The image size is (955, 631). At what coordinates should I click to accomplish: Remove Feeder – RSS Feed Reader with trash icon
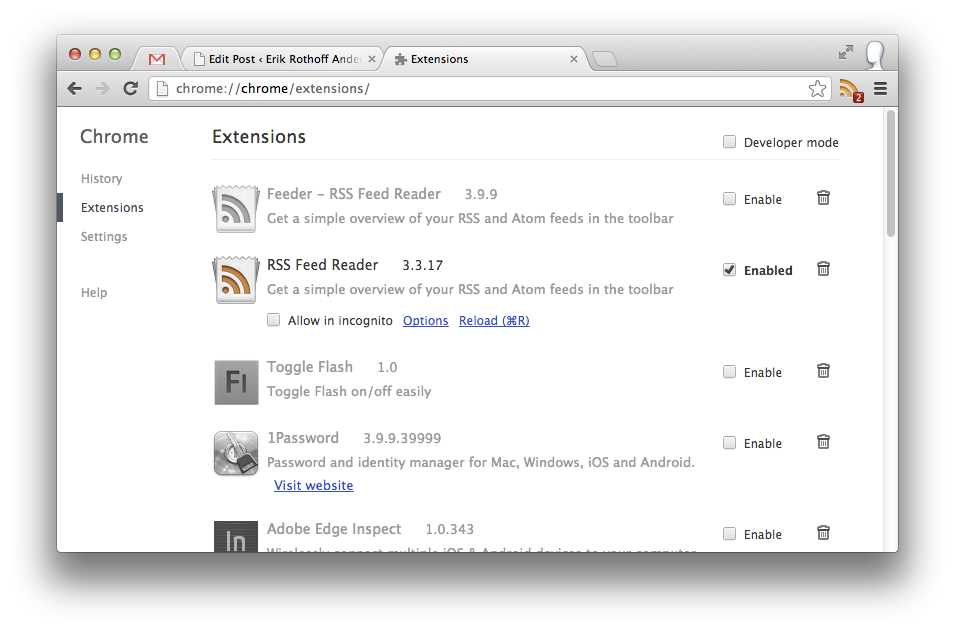point(823,198)
